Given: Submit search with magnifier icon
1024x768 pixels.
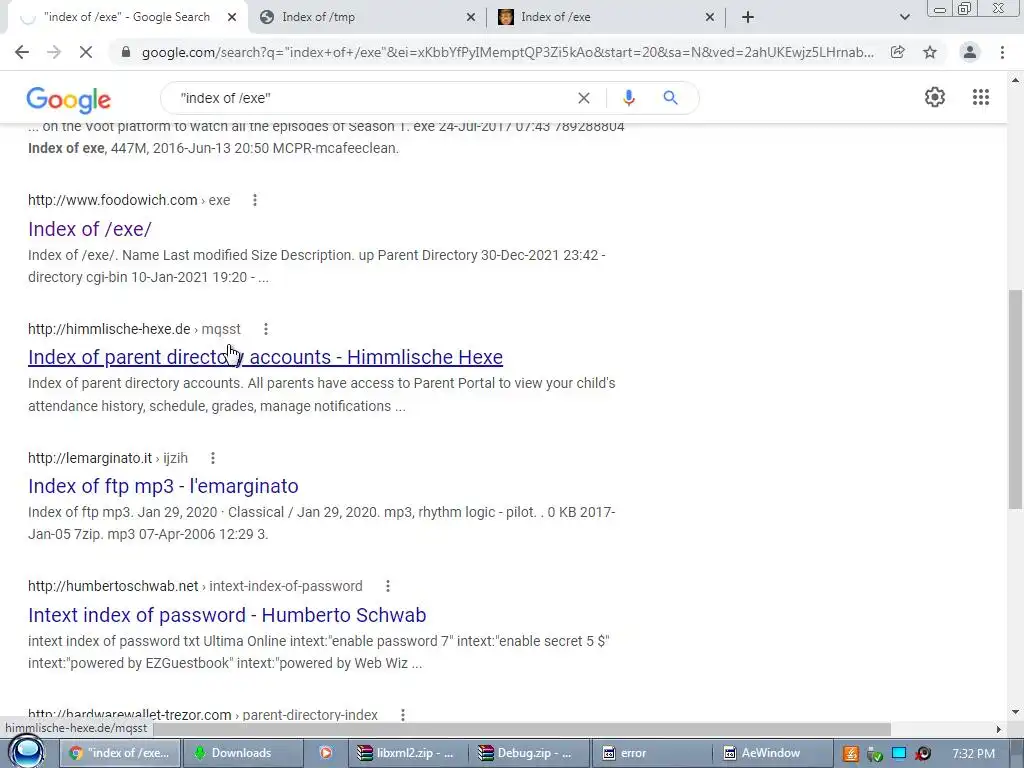Looking at the screenshot, I should [x=670, y=98].
